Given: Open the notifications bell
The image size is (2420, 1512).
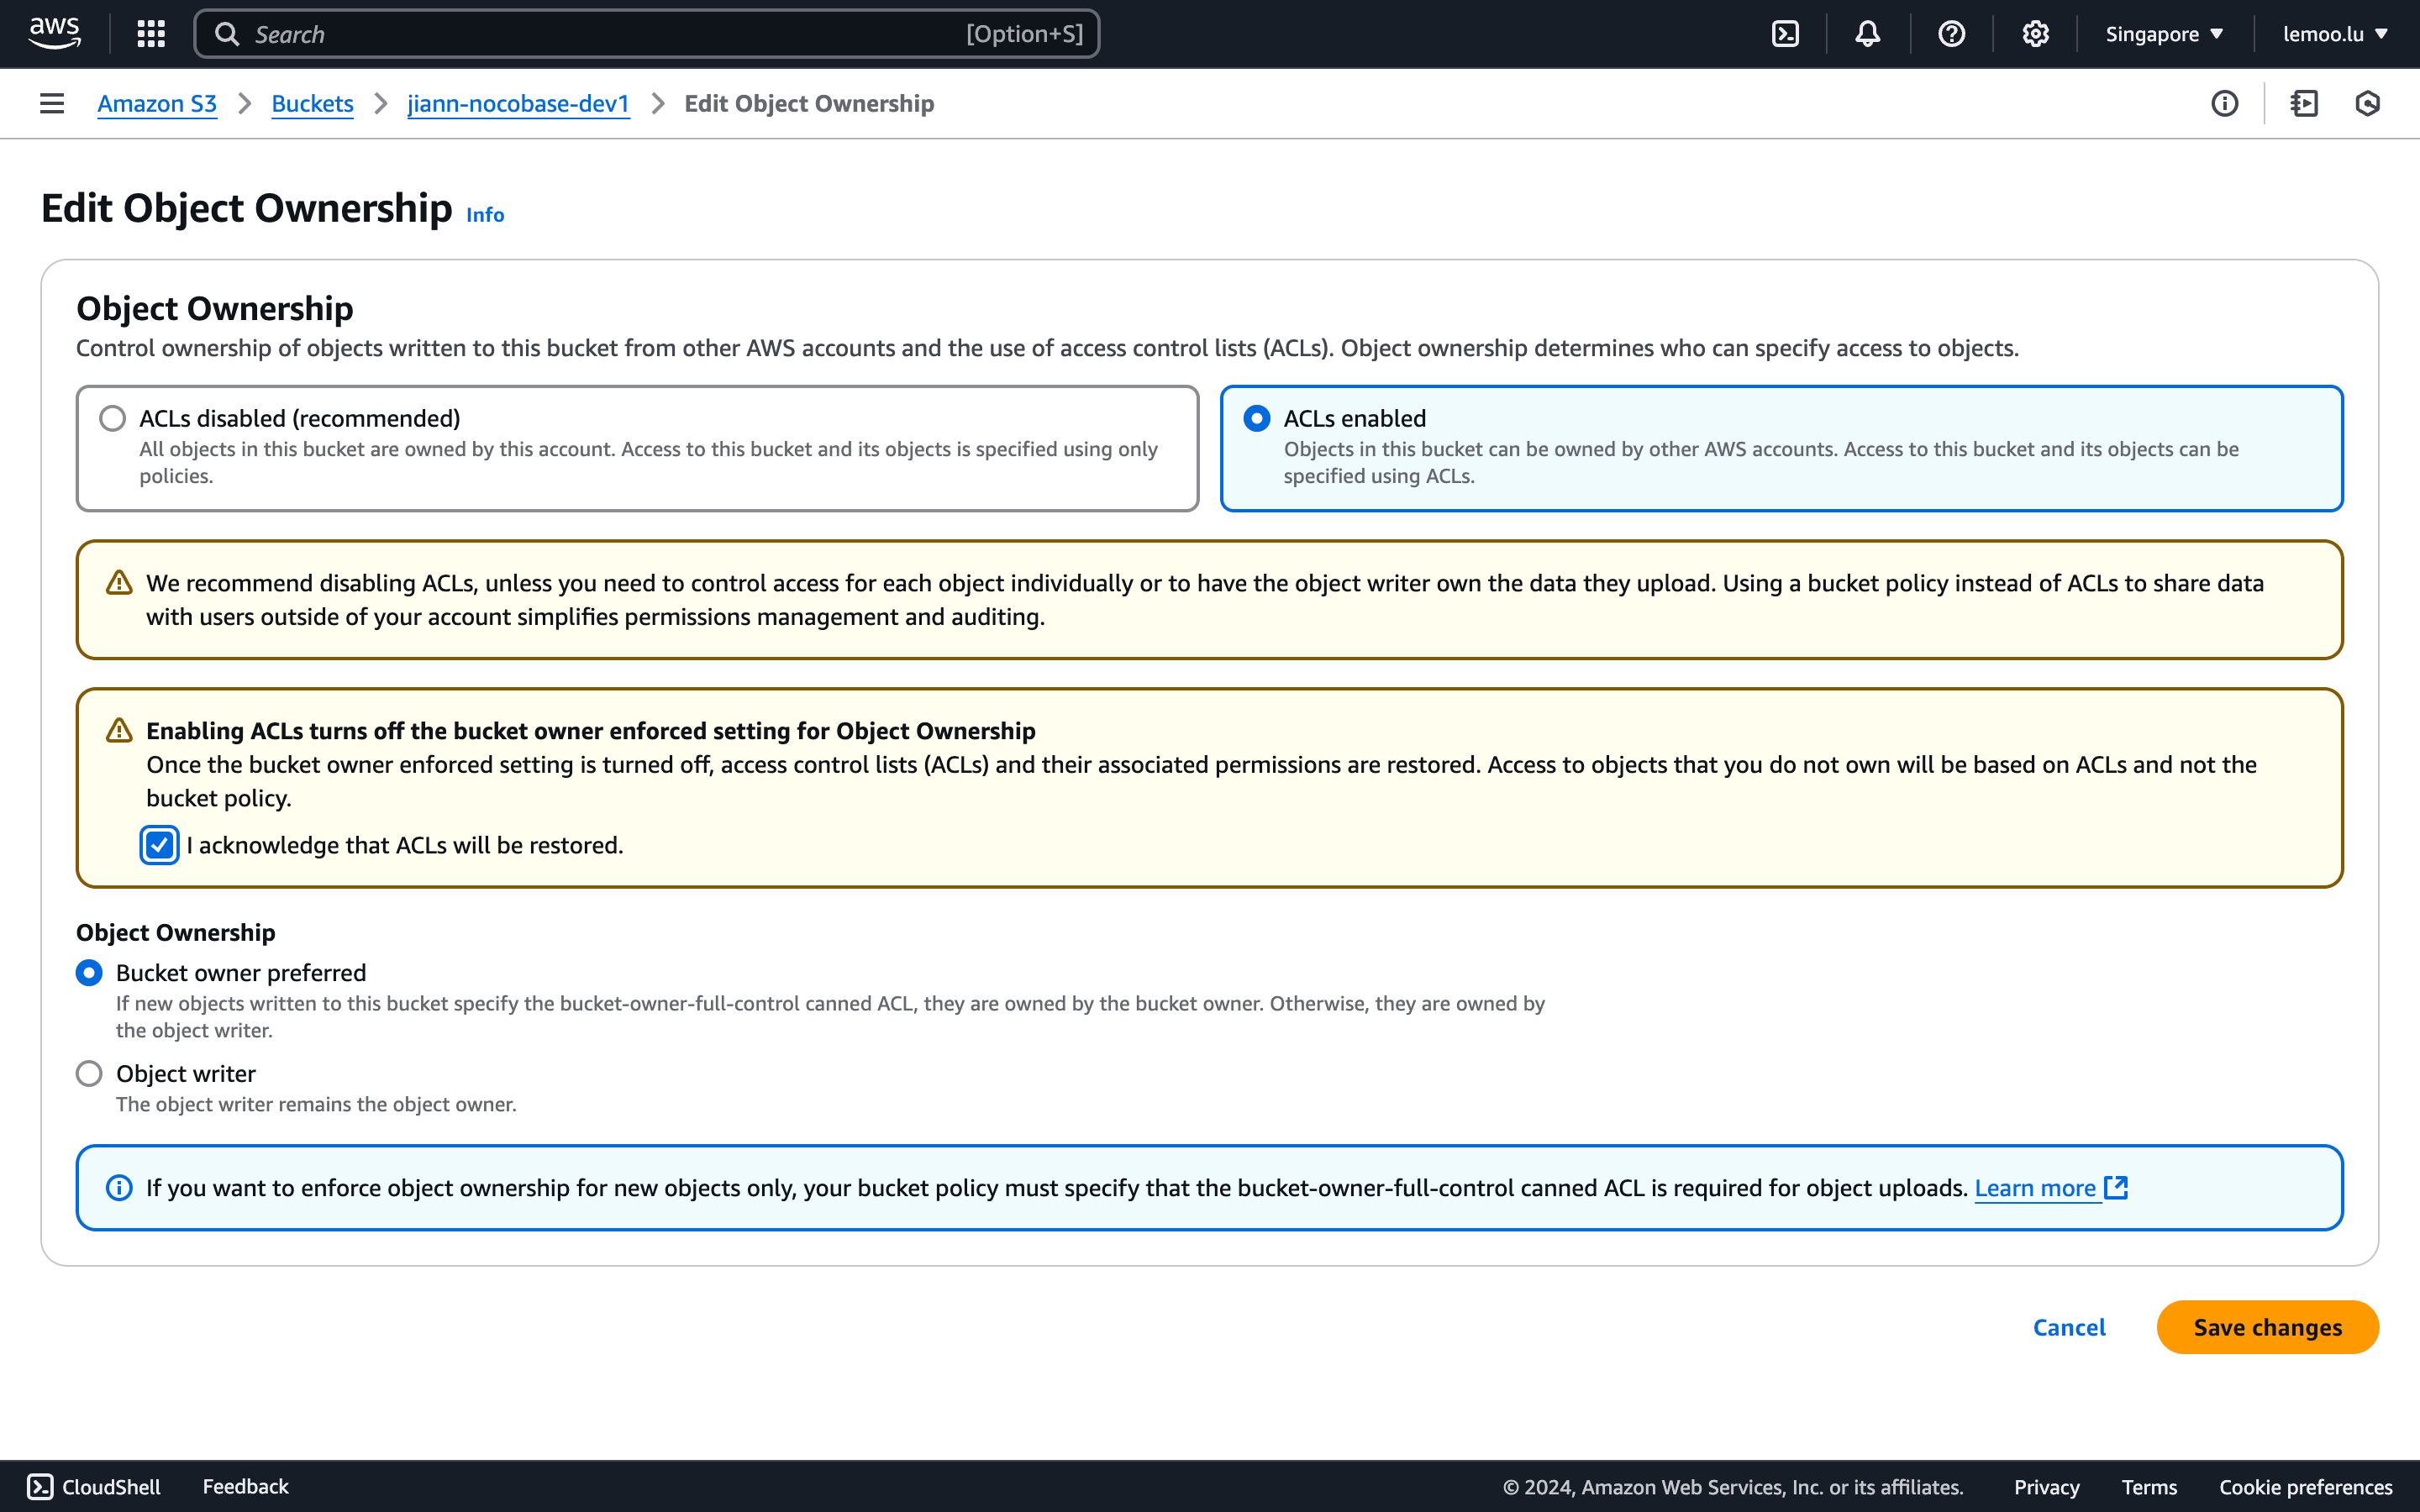Looking at the screenshot, I should tap(1867, 34).
